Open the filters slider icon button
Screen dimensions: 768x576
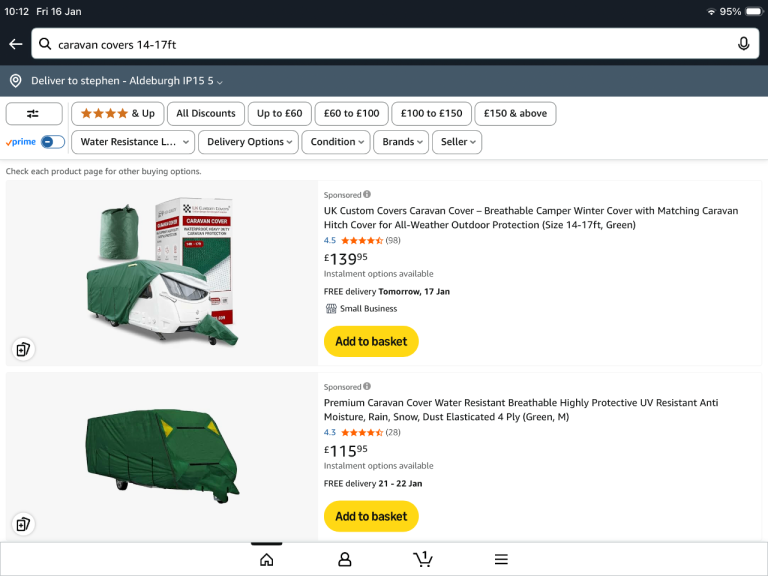[x=34, y=114]
